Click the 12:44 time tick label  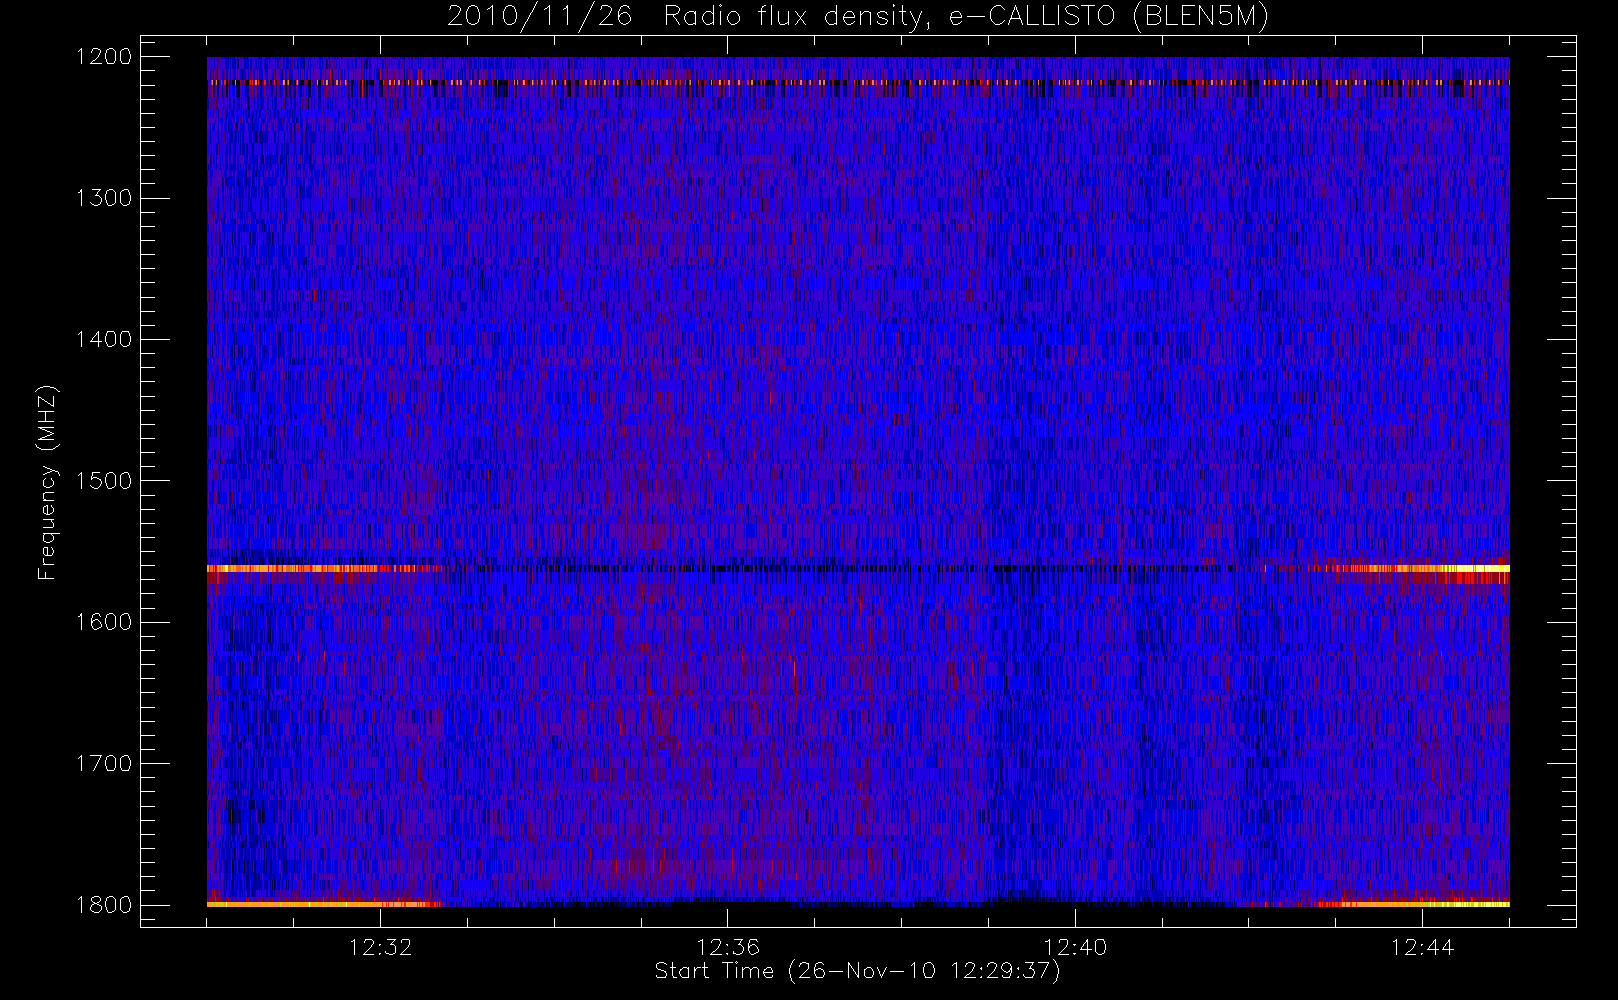click(1422, 947)
